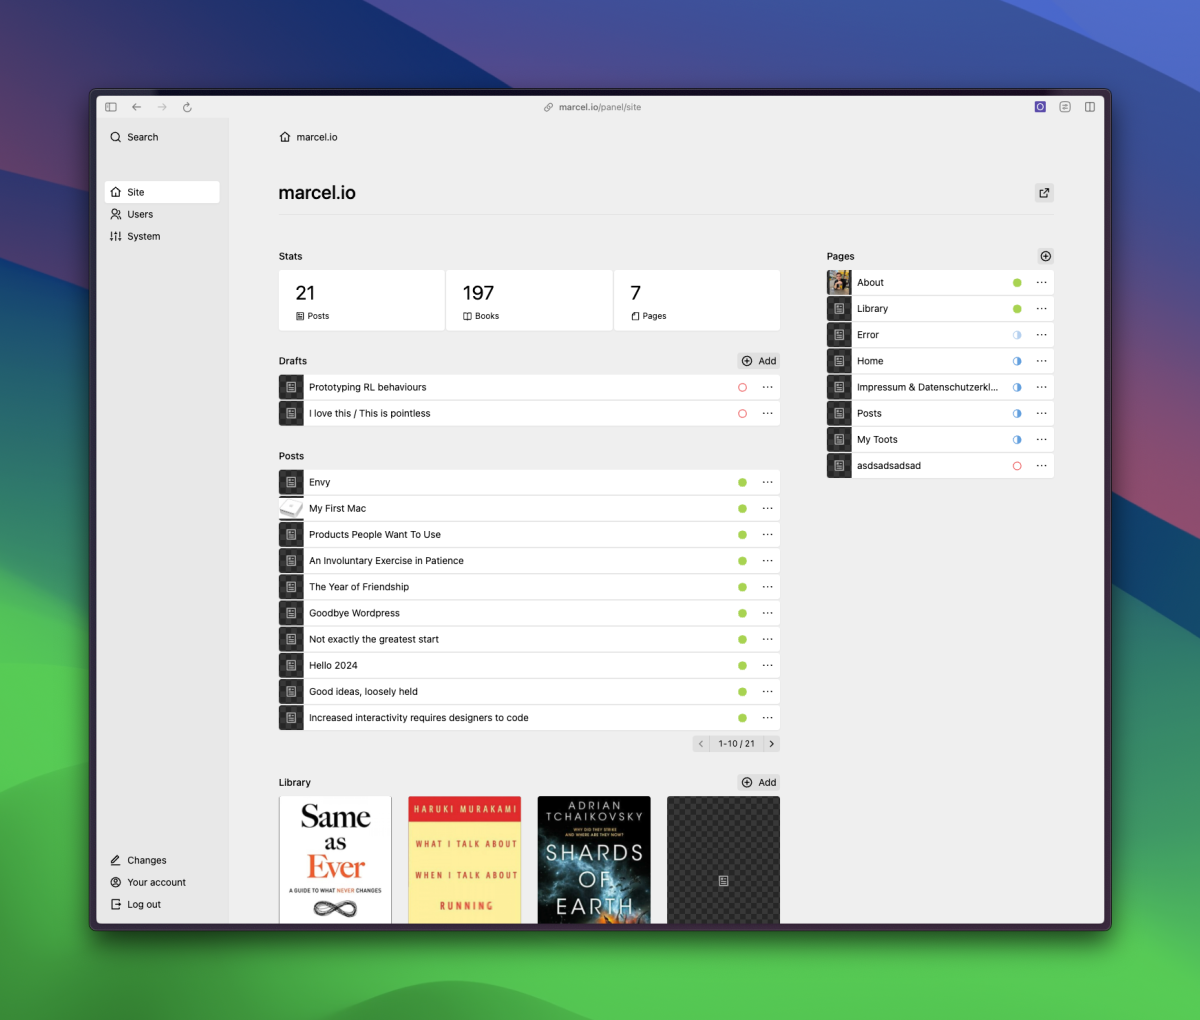The height and width of the screenshot is (1020, 1200).
Task: Click the About page thumbnail icon
Action: pos(839,283)
